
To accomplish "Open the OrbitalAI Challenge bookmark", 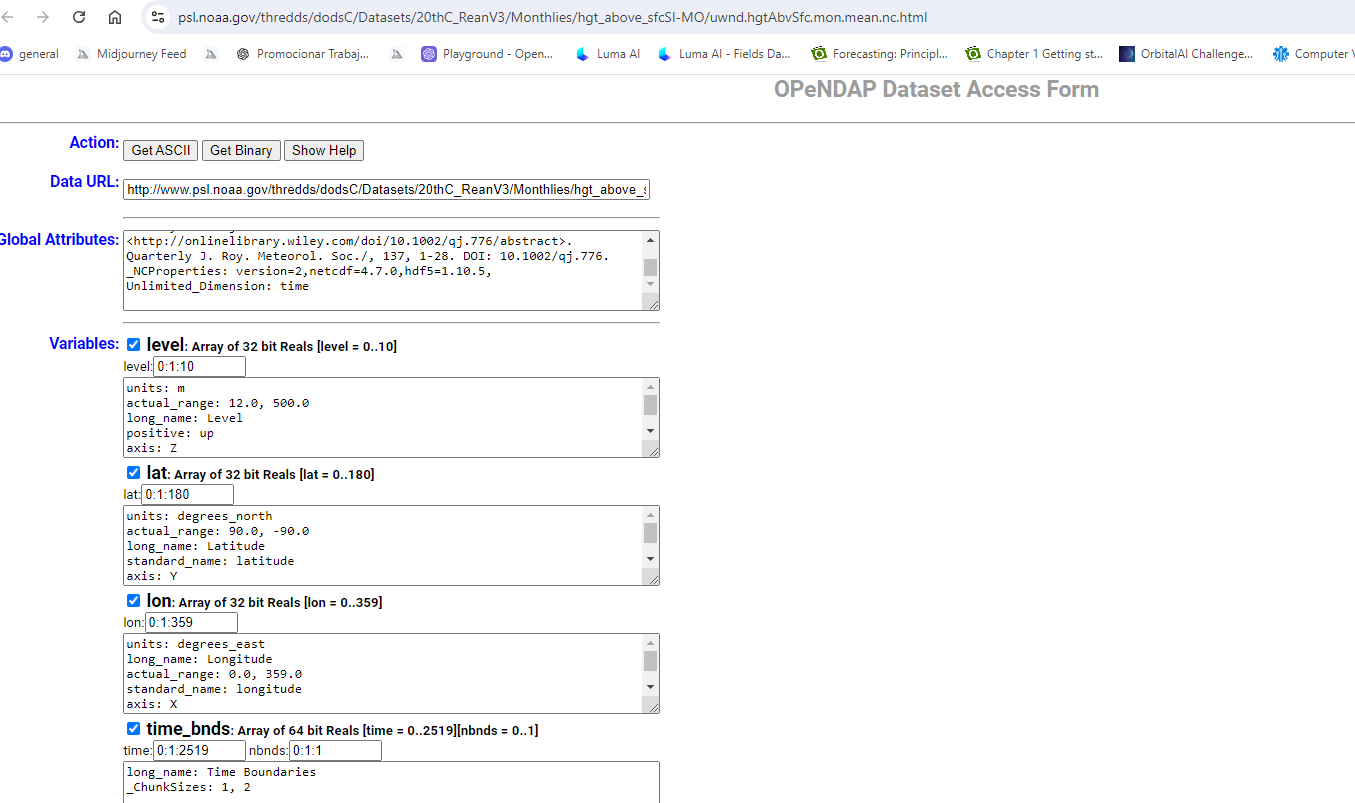I will coord(1186,54).
